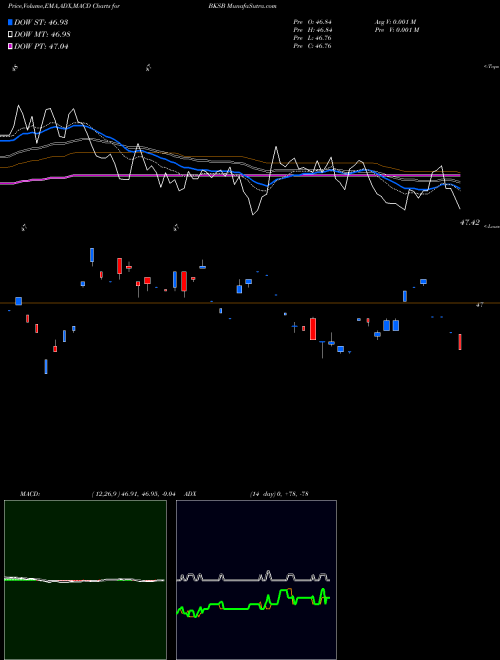
Task: Click the large red candlestick mid-right
Action: 313,329
